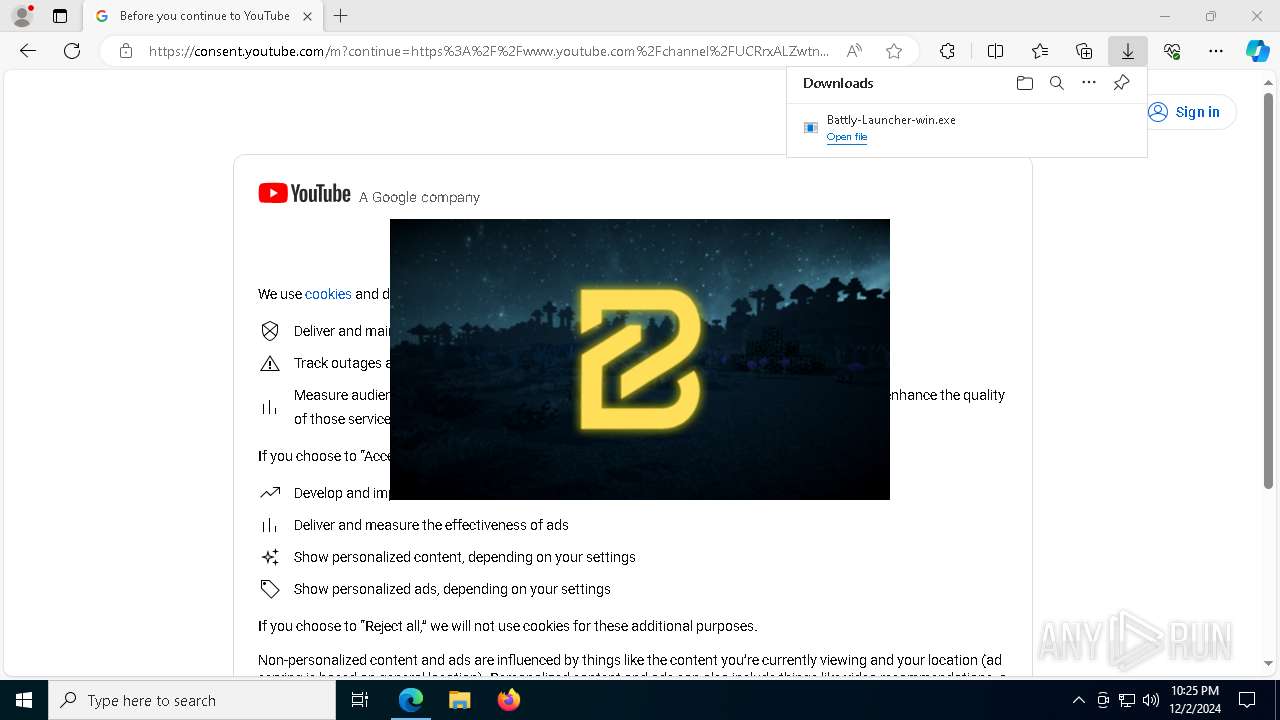Open downloads folder icon in panel
This screenshot has height=720, width=1280.
tap(1024, 83)
